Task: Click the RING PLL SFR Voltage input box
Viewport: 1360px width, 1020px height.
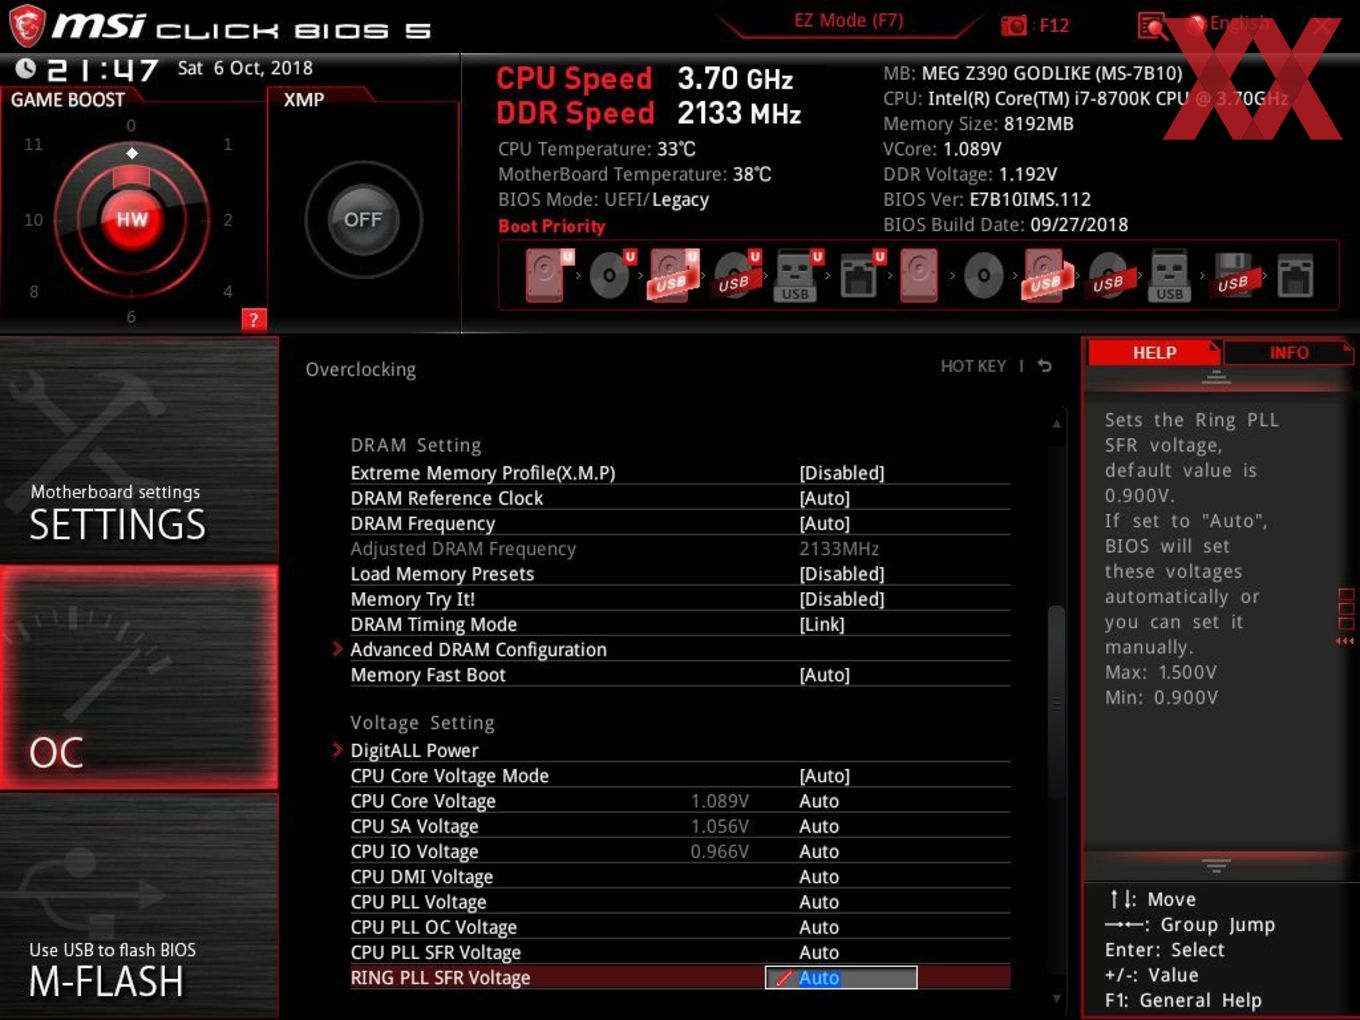Action: pyautogui.click(x=841, y=978)
